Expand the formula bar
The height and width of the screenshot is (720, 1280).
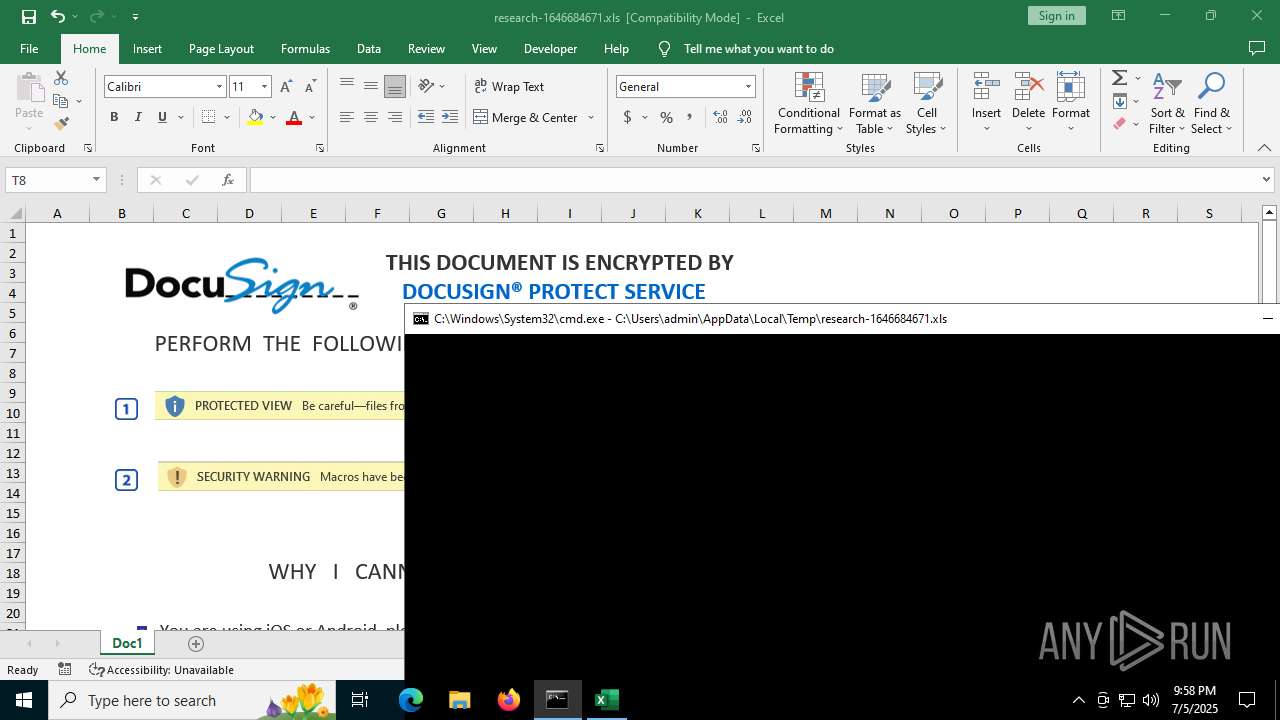click(x=1266, y=180)
